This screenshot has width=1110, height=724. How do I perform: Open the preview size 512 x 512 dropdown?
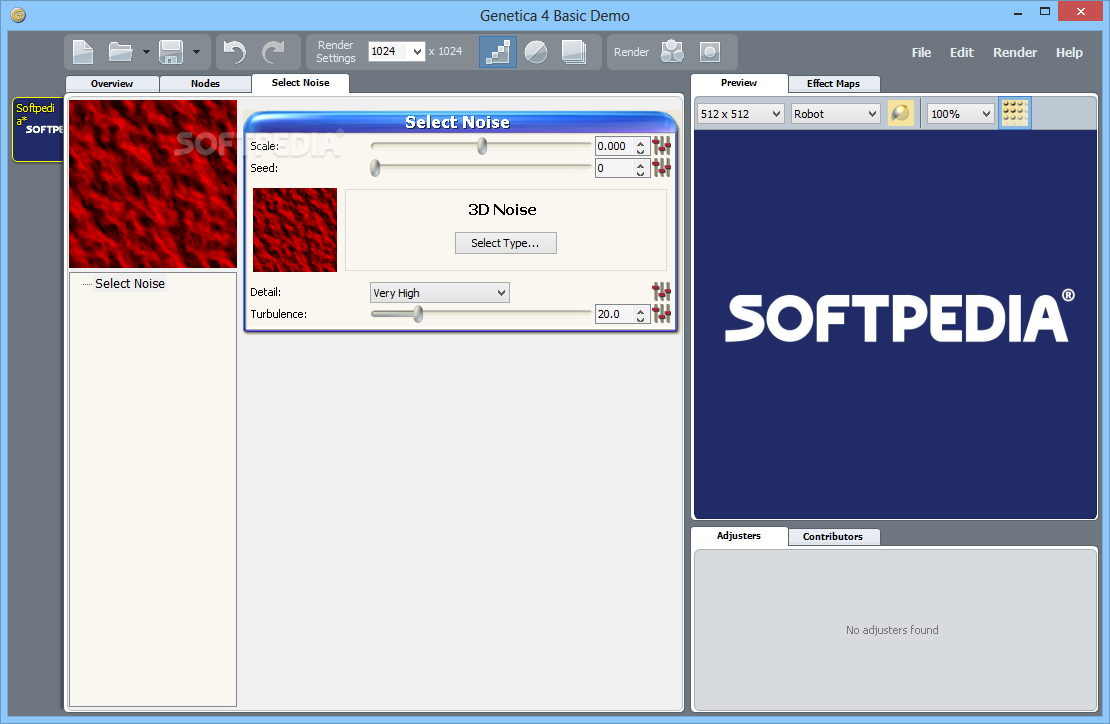[x=740, y=113]
